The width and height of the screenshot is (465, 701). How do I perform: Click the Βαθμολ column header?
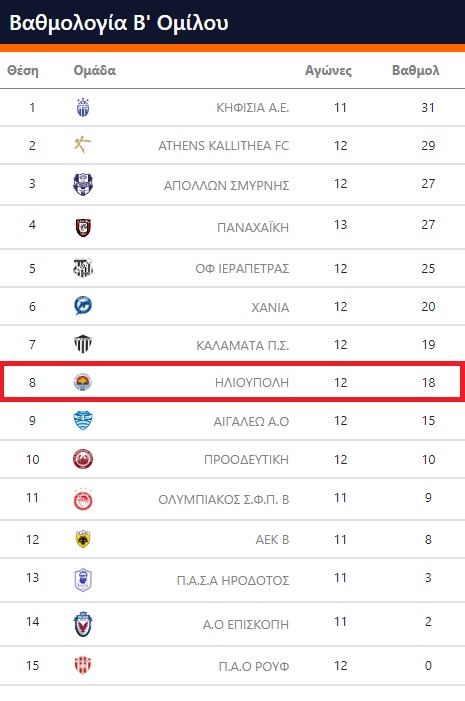click(416, 71)
